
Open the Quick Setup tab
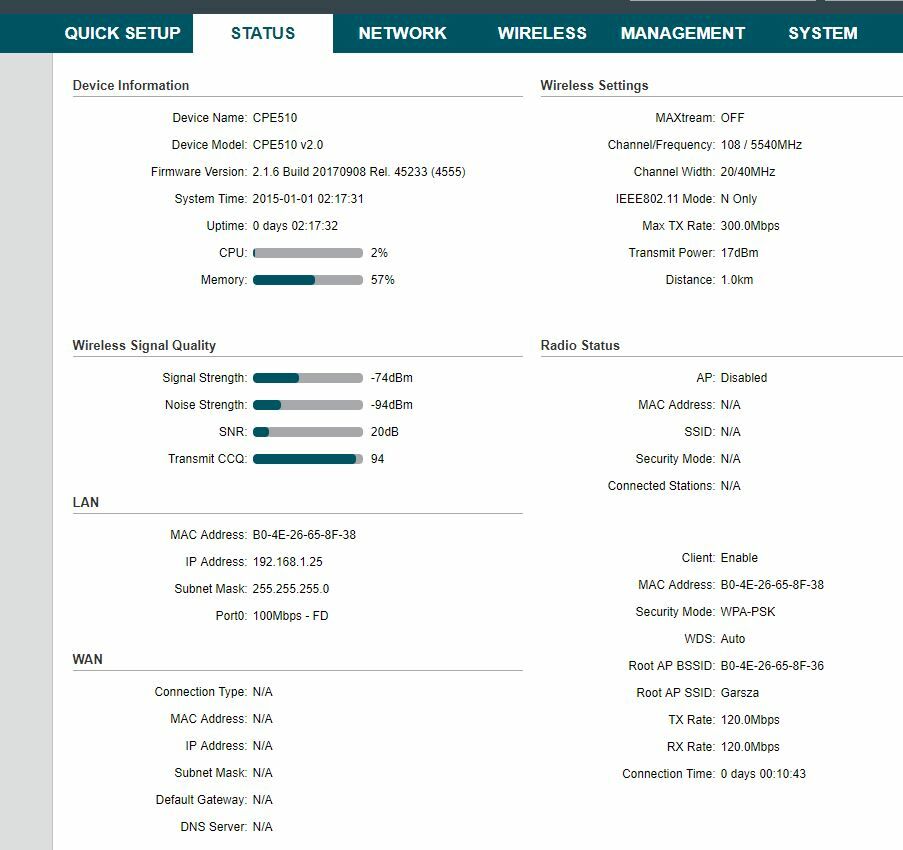tap(122, 33)
